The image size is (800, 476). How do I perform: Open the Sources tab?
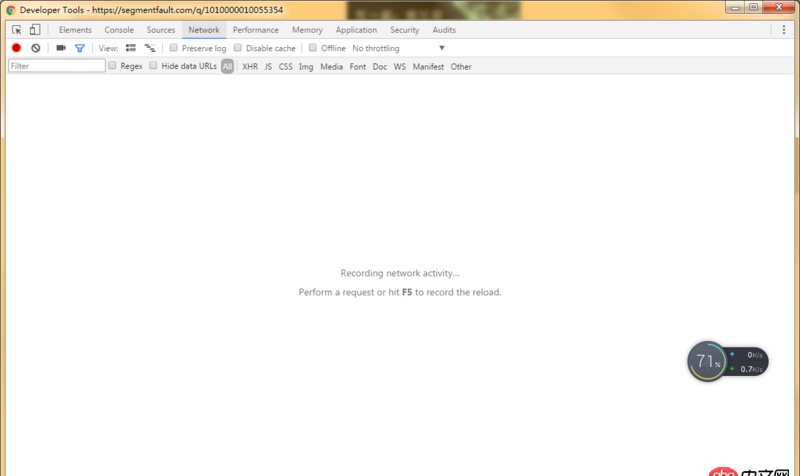(161, 30)
